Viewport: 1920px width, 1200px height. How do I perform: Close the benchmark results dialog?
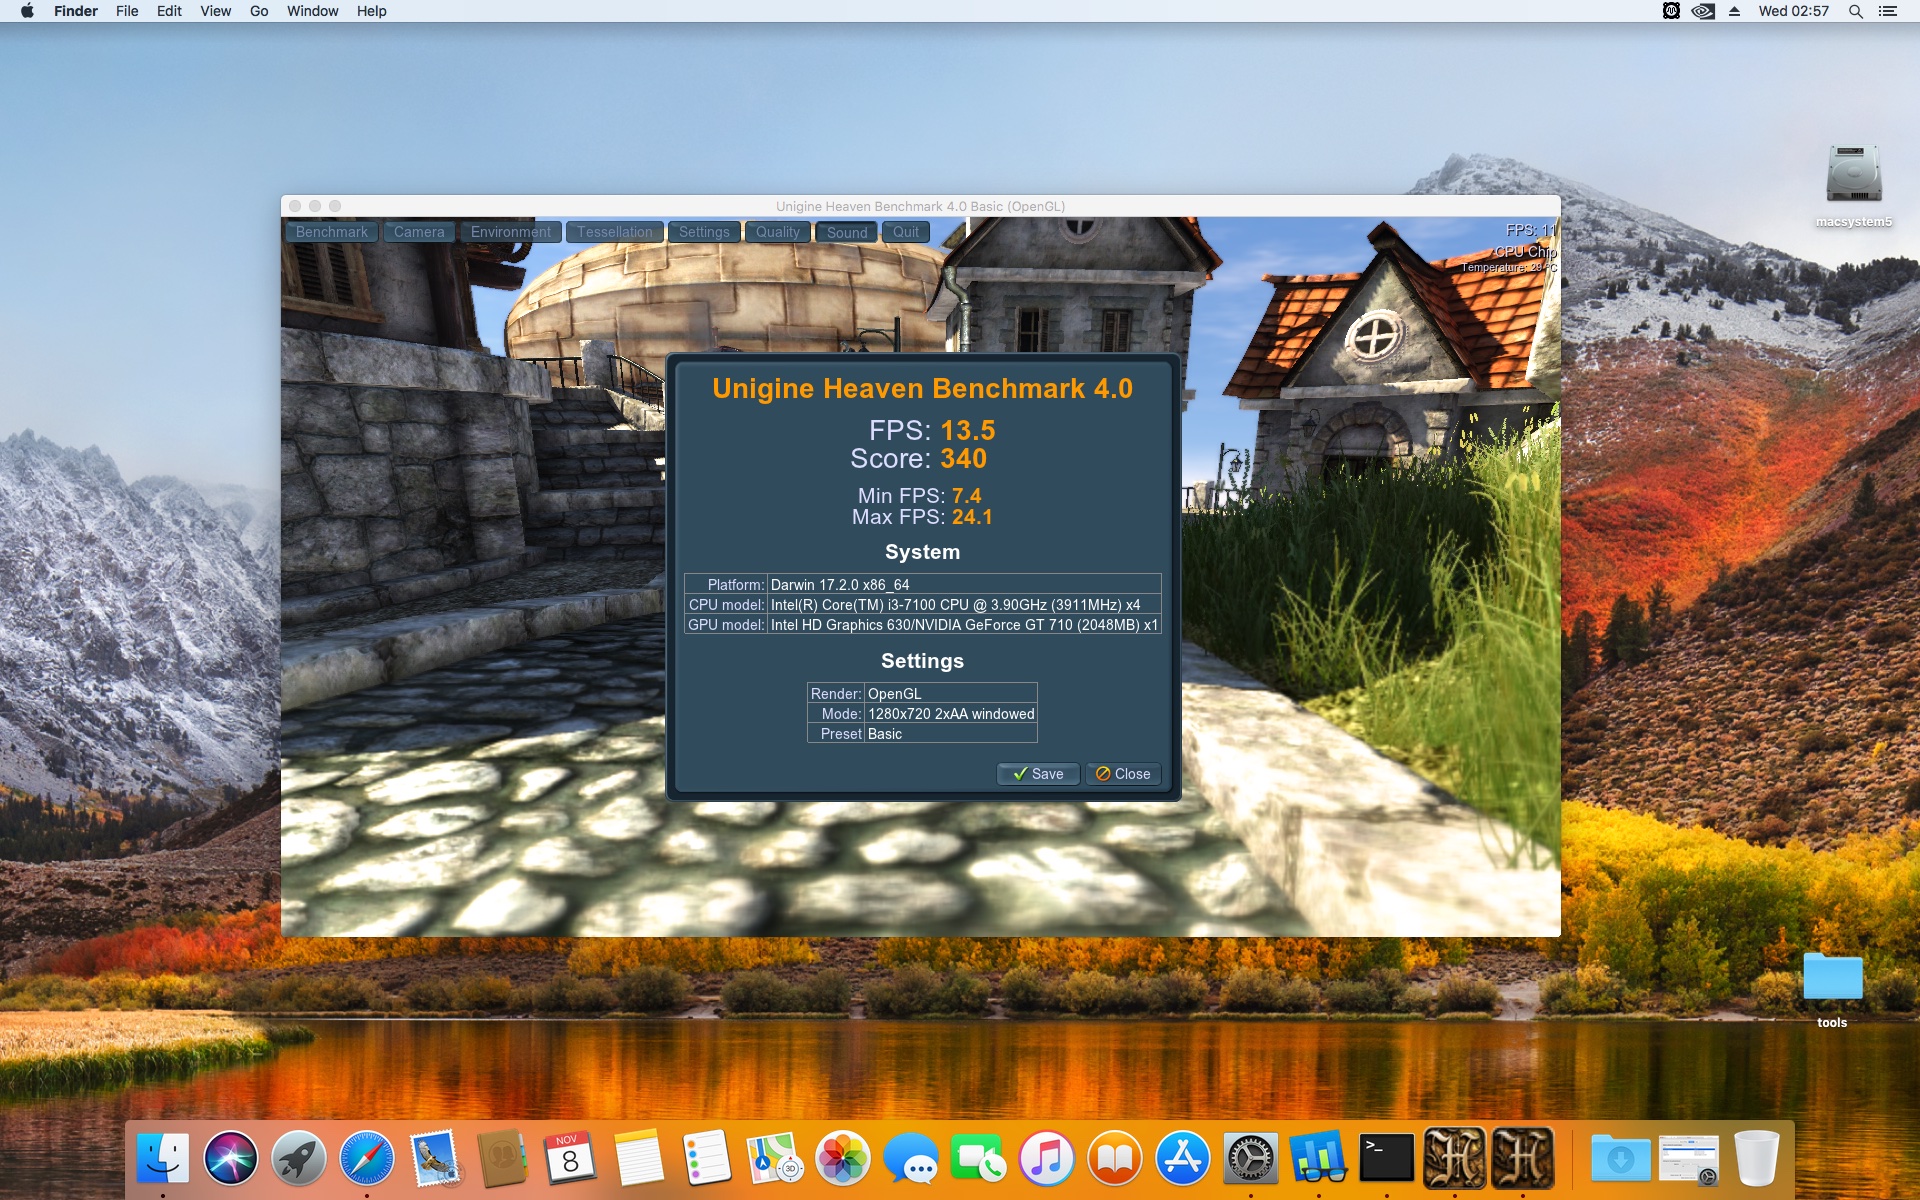point(1123,774)
